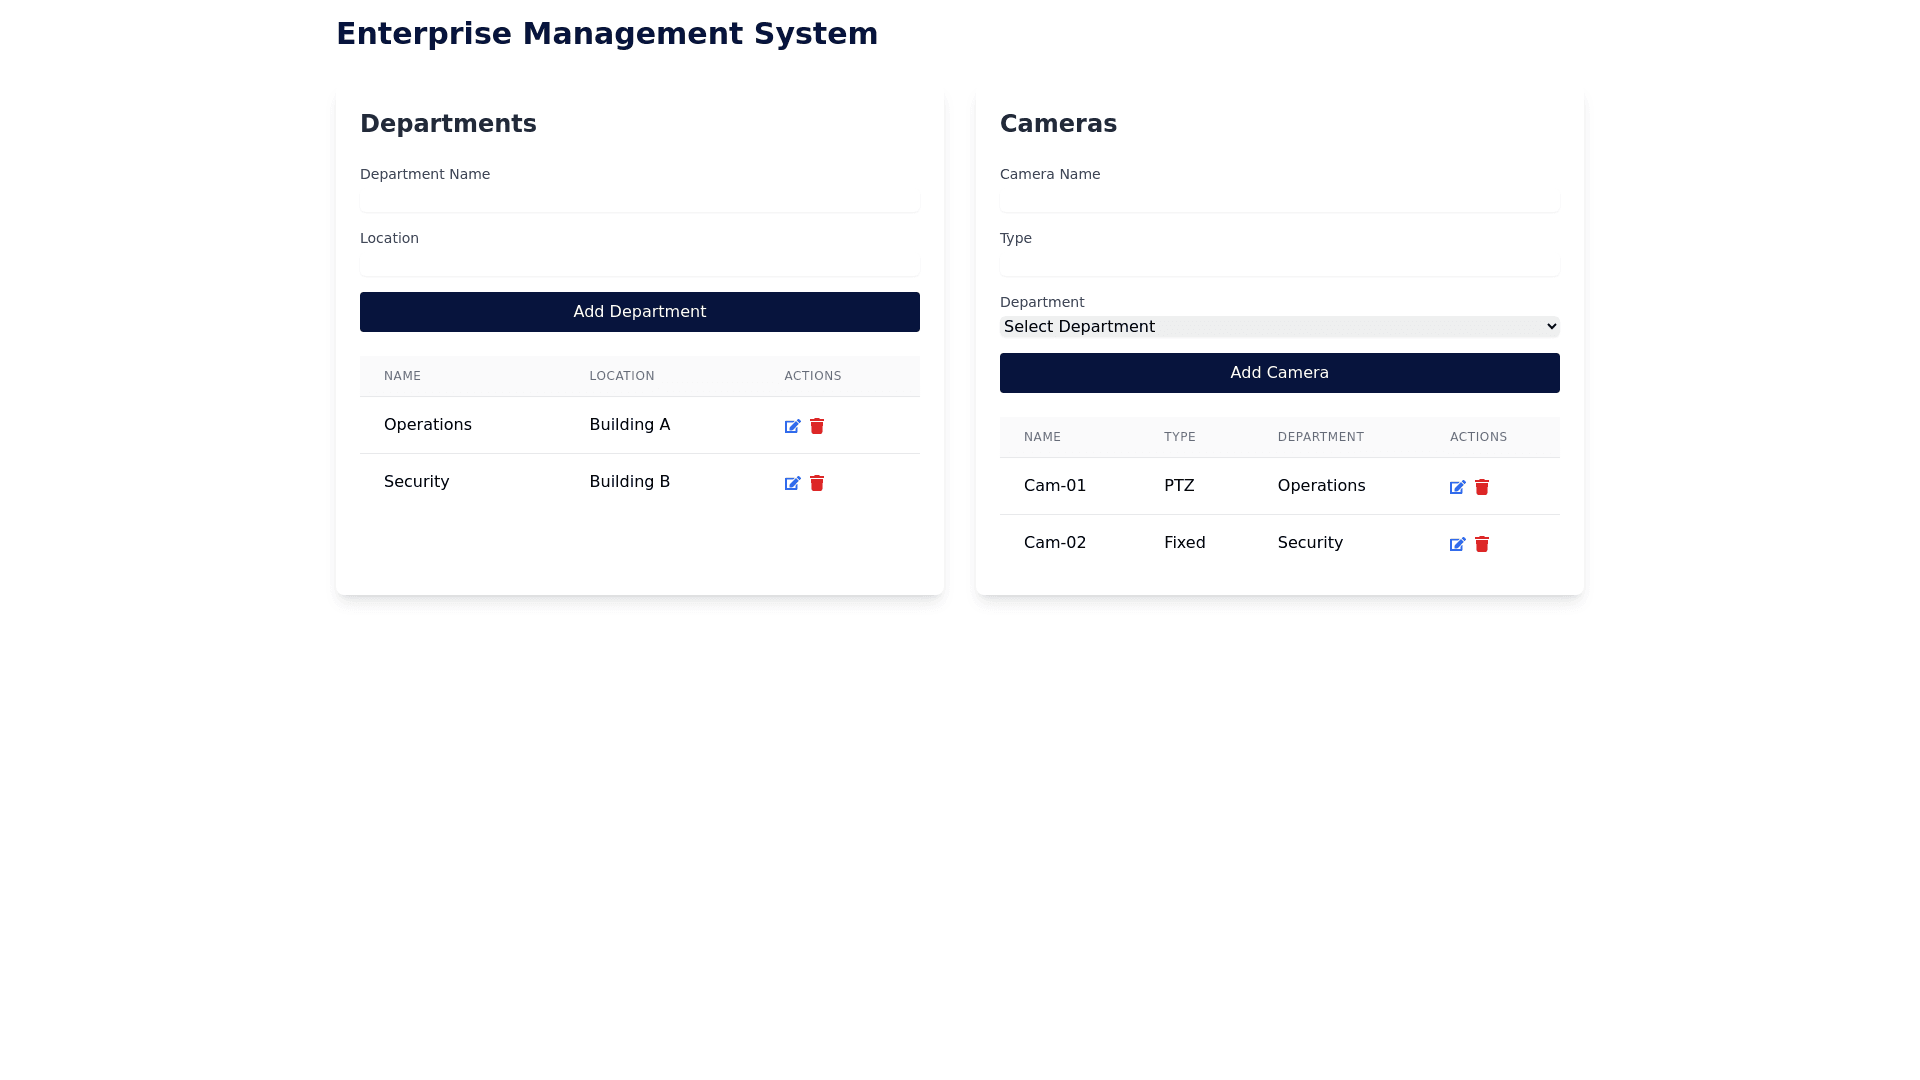Click the Cam-01 name cell
The width and height of the screenshot is (1920, 1080).
point(1054,486)
